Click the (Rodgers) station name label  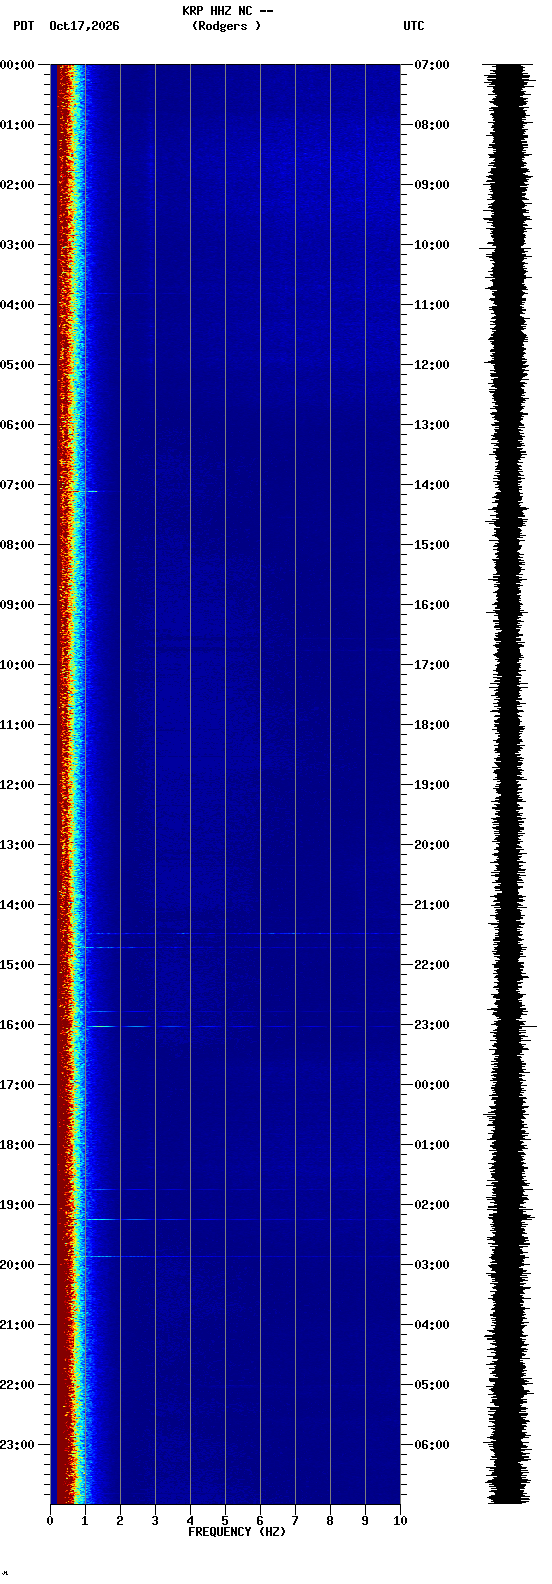[x=226, y=26]
